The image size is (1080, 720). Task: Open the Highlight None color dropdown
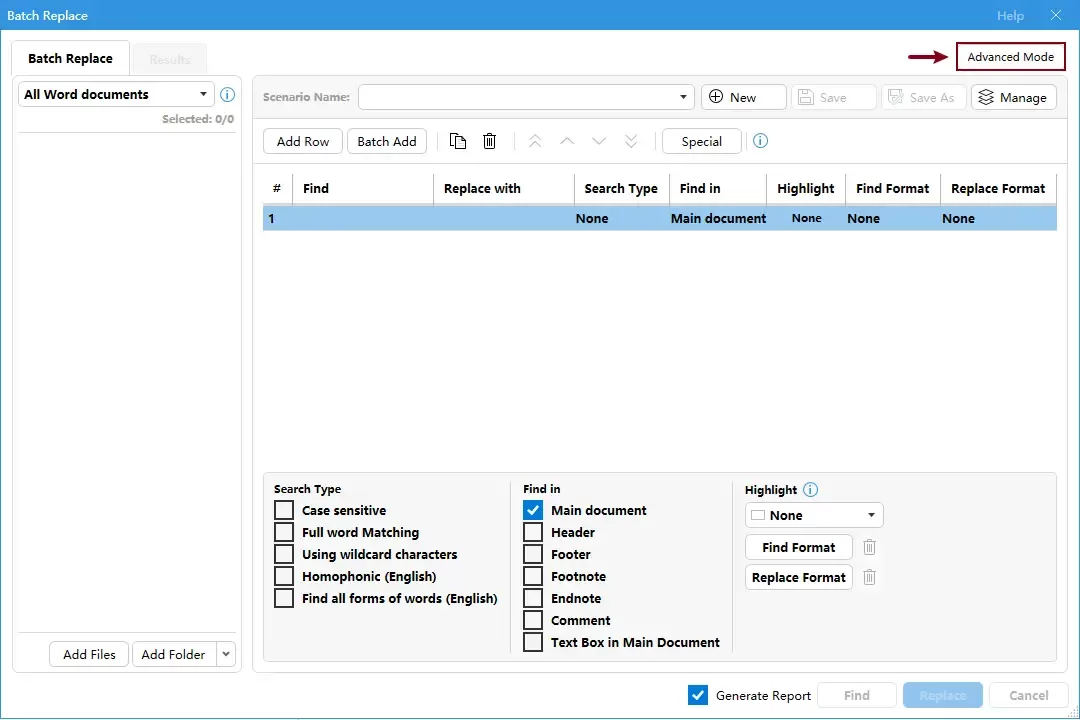click(x=814, y=515)
